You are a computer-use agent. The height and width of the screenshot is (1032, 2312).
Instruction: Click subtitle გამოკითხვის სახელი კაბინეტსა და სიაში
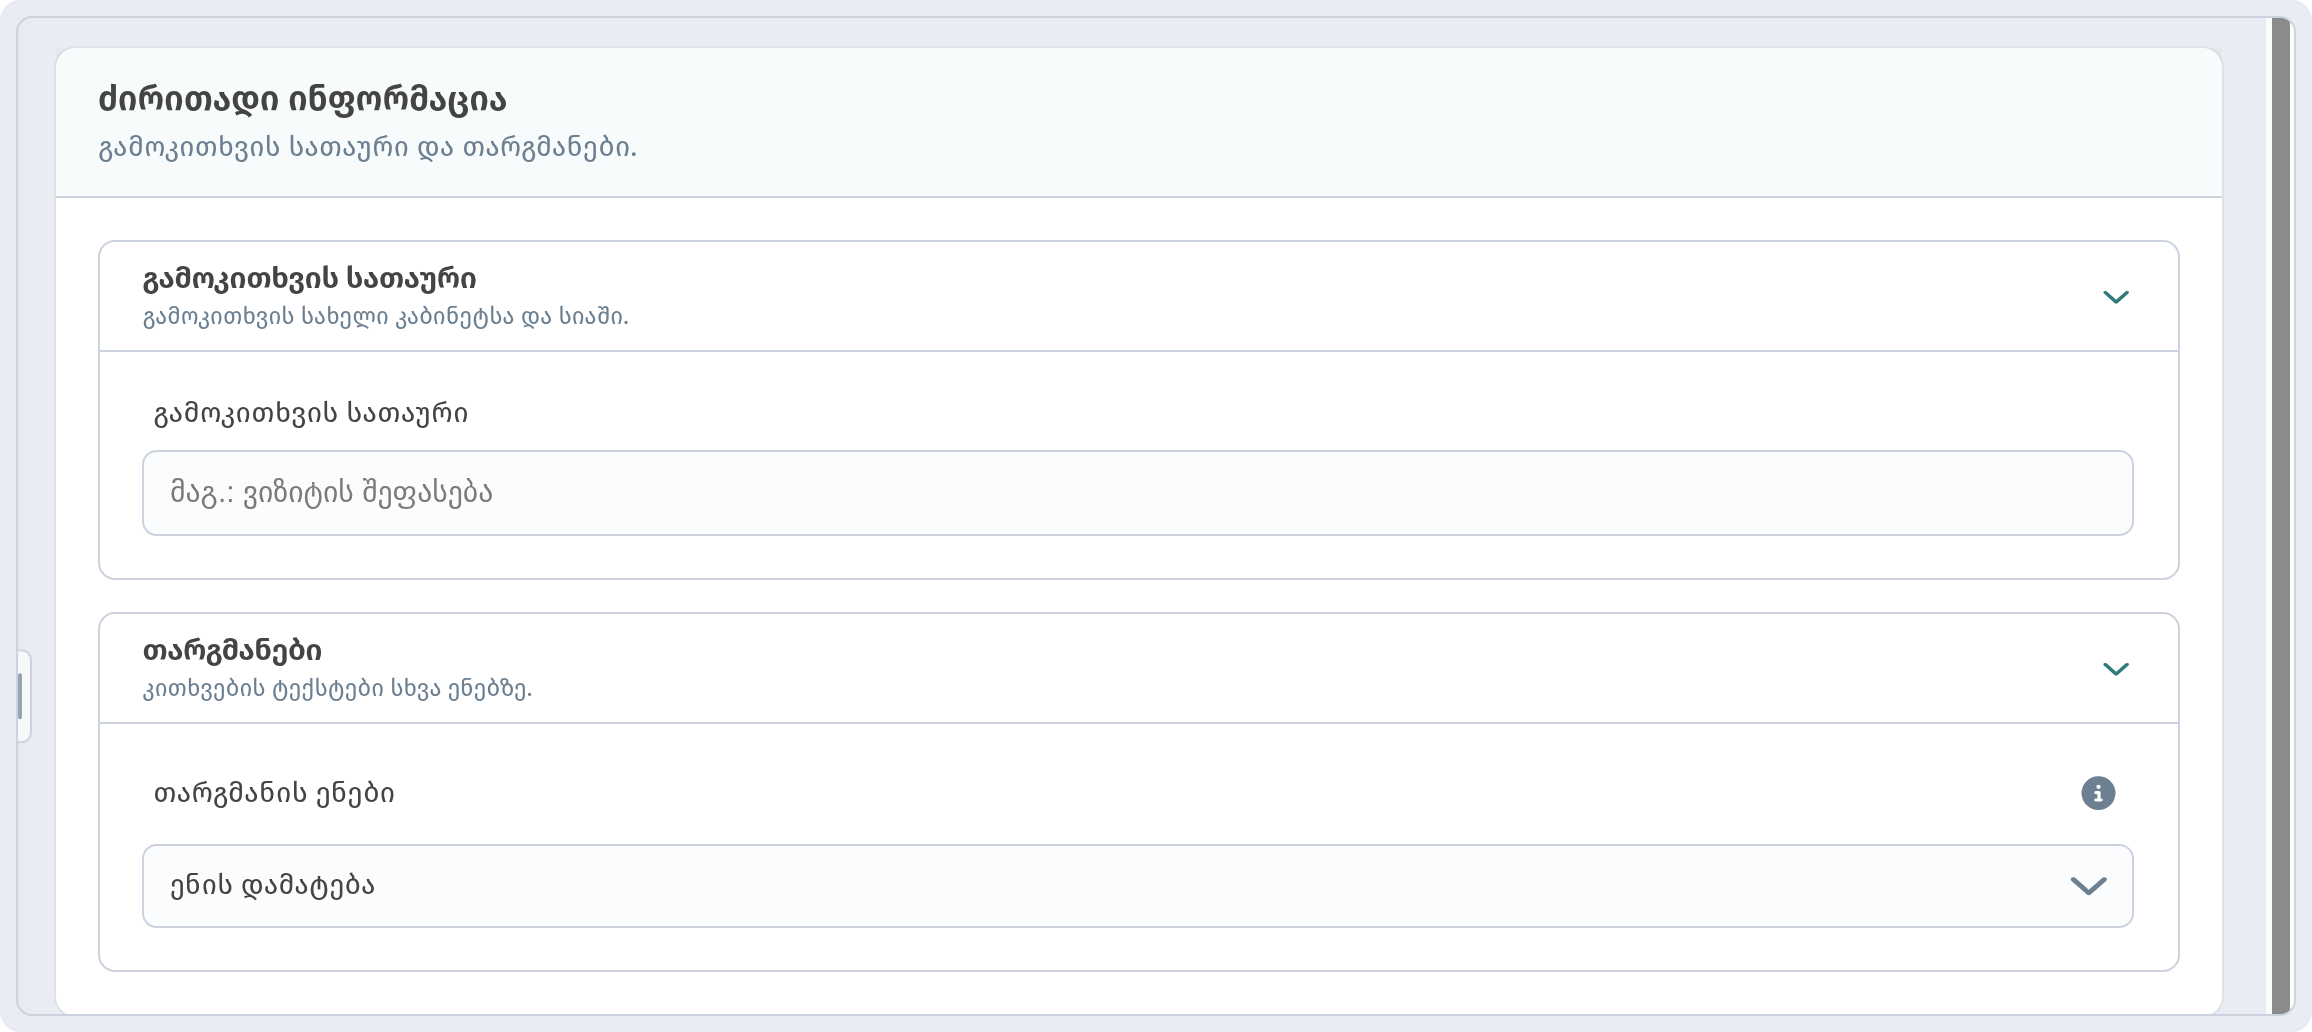click(386, 317)
